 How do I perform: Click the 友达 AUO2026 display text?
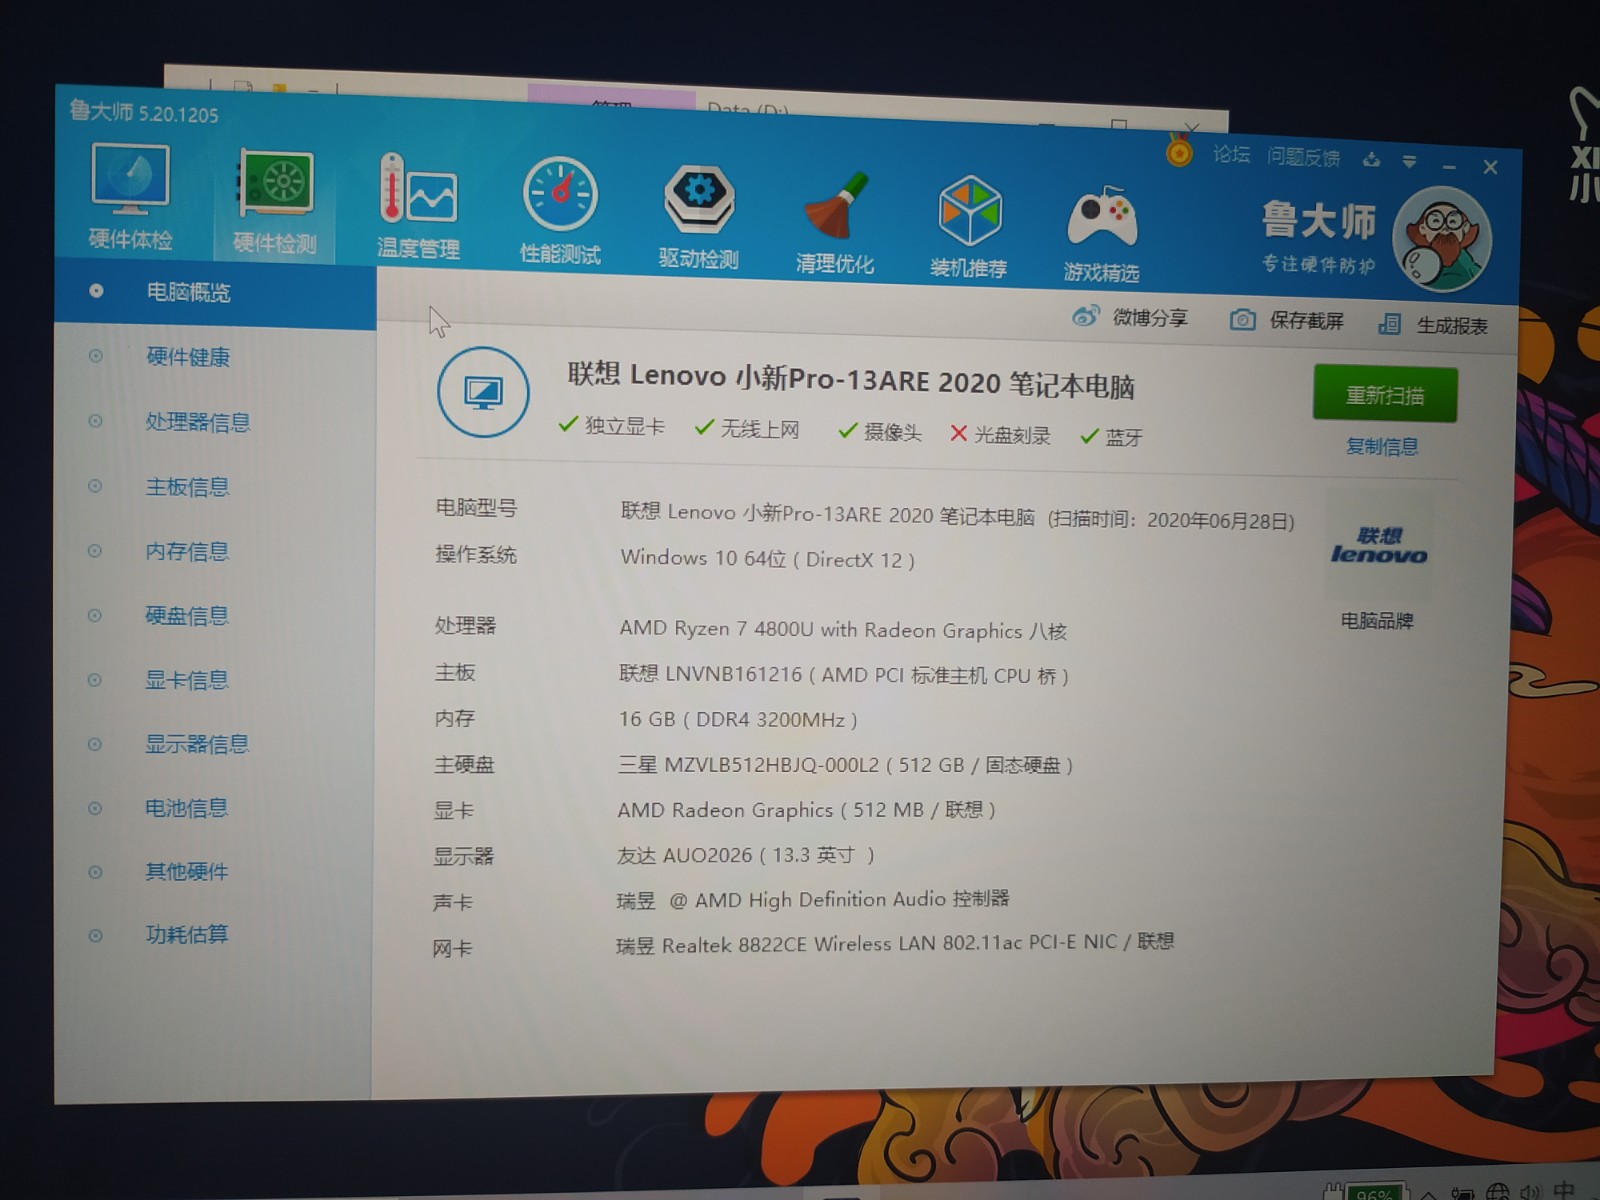point(746,855)
